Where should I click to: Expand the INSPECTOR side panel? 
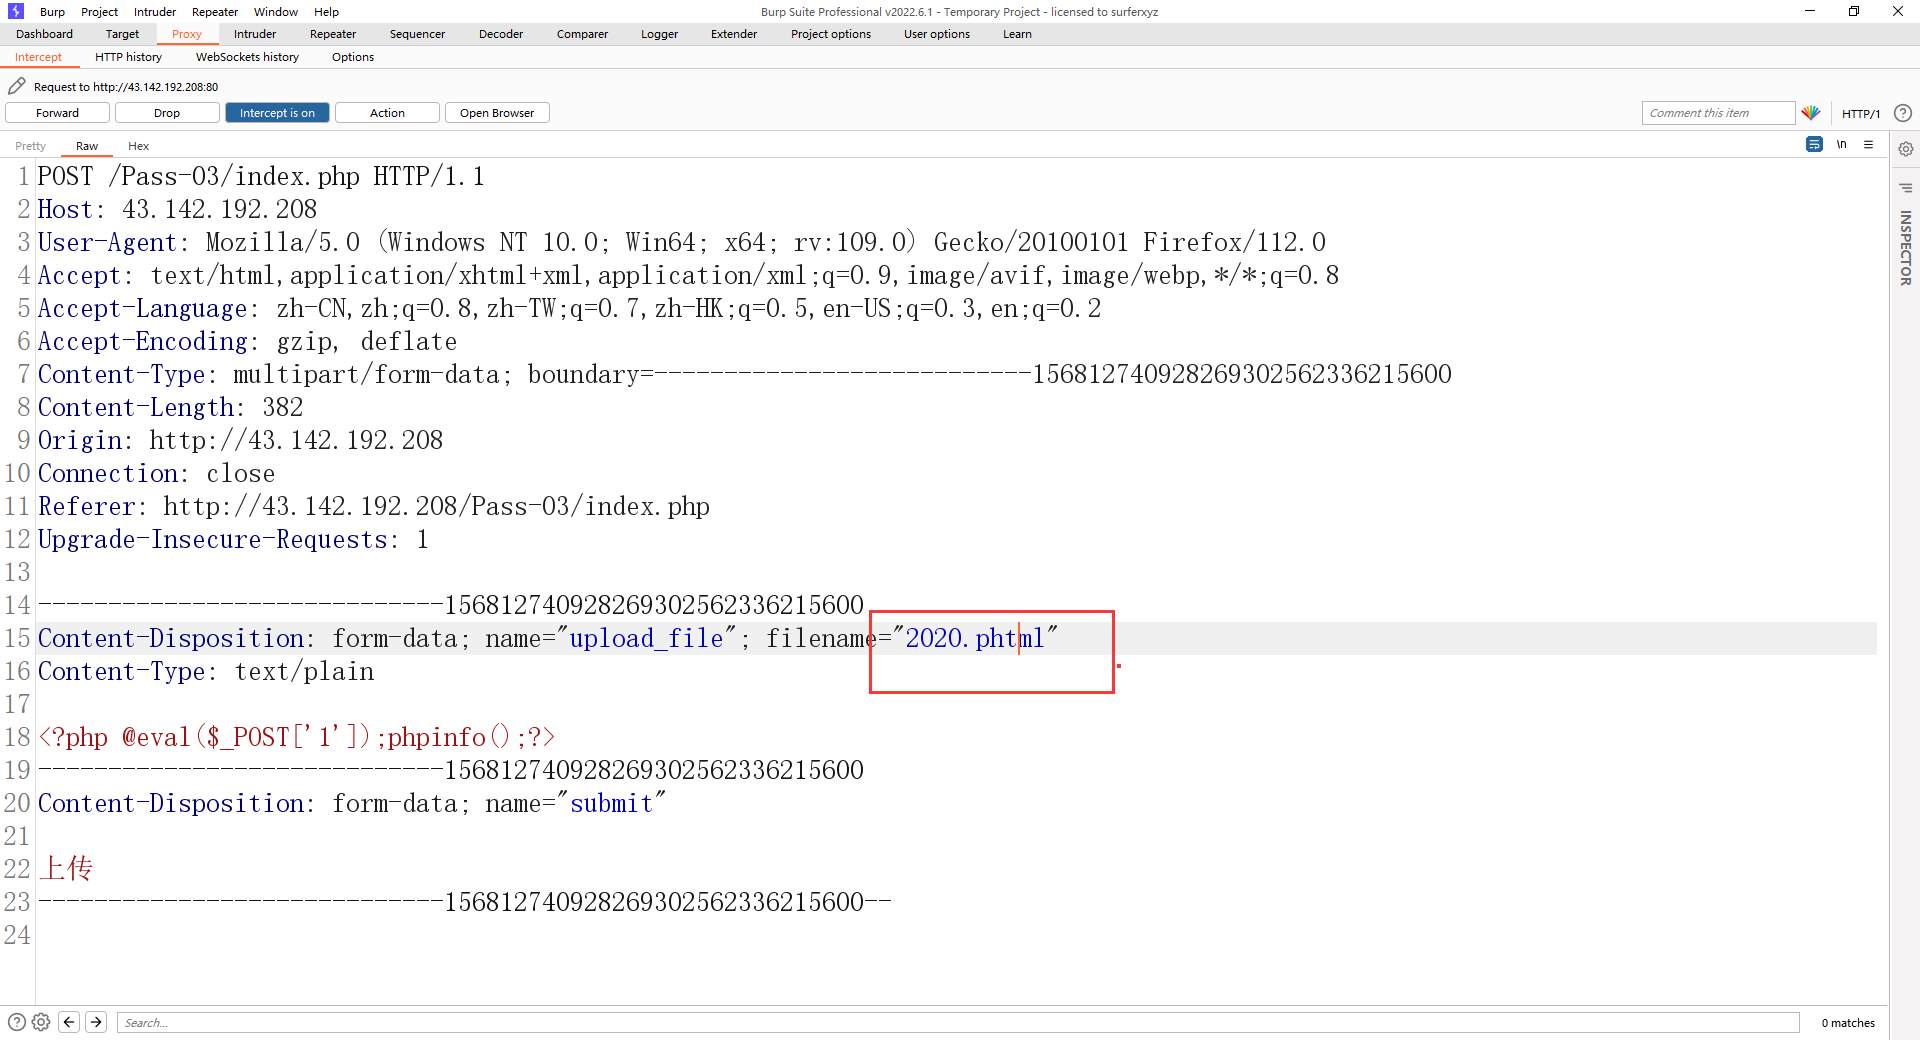click(1906, 248)
